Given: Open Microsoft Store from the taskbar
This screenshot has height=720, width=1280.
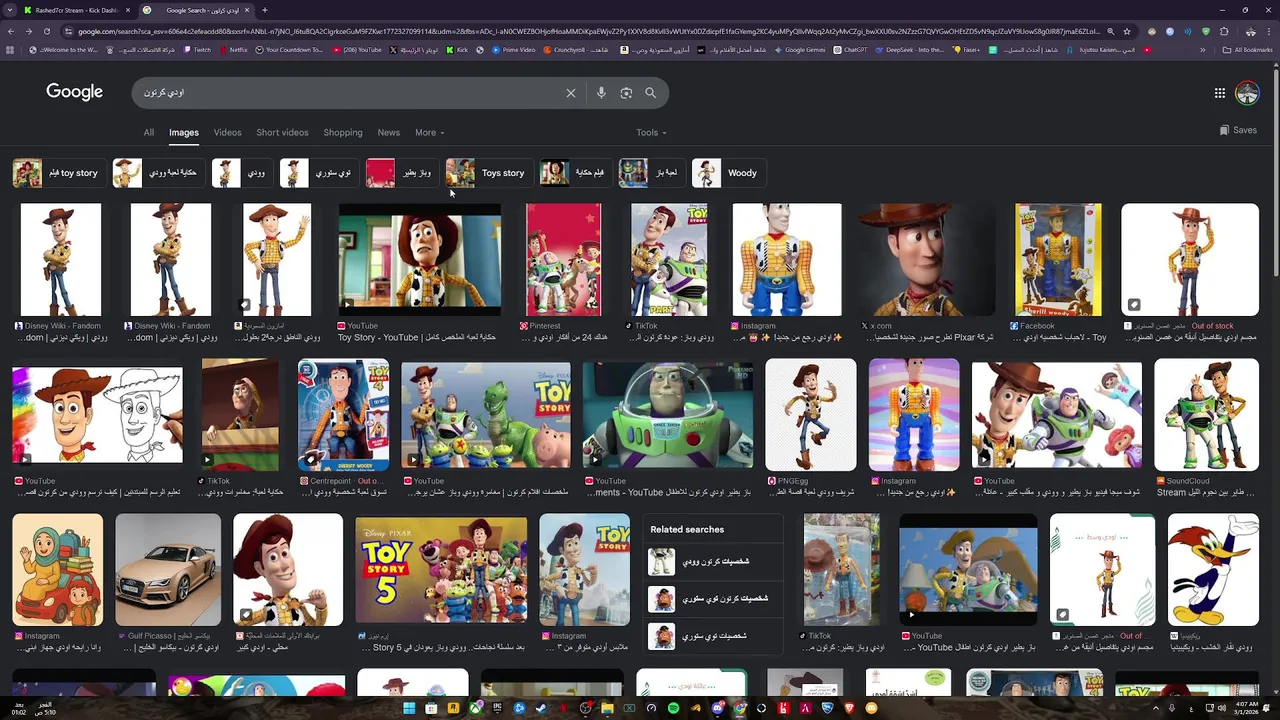Looking at the screenshot, I should 431,708.
